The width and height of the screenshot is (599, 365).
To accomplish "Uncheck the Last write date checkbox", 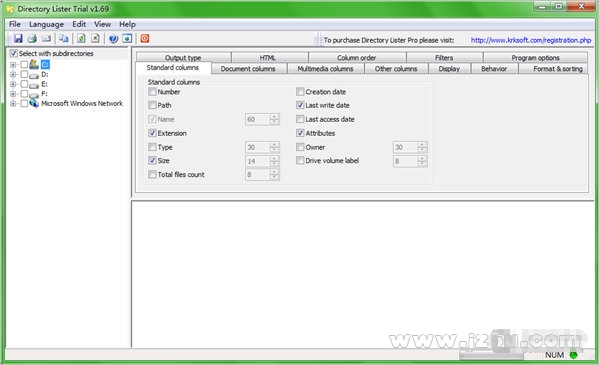I will click(x=300, y=105).
